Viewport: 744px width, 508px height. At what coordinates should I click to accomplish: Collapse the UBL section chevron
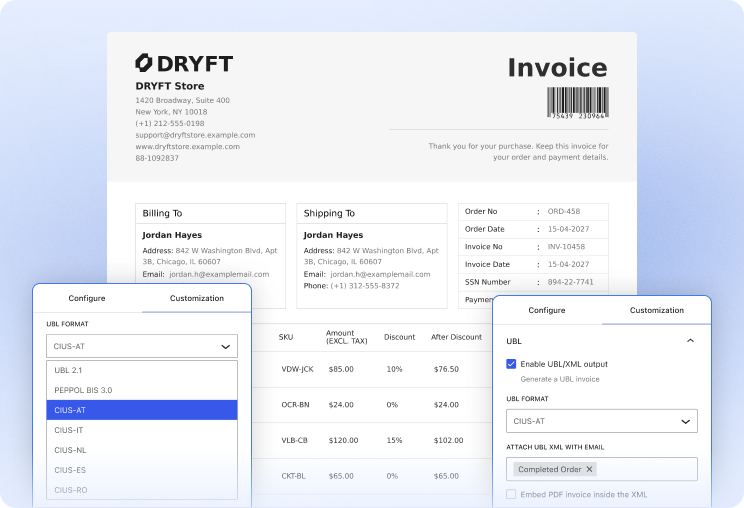pyautogui.click(x=690, y=341)
